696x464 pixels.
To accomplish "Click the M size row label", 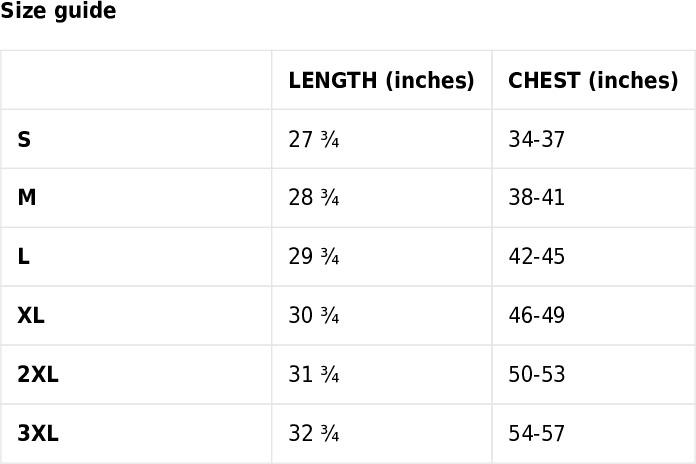I will [27, 197].
